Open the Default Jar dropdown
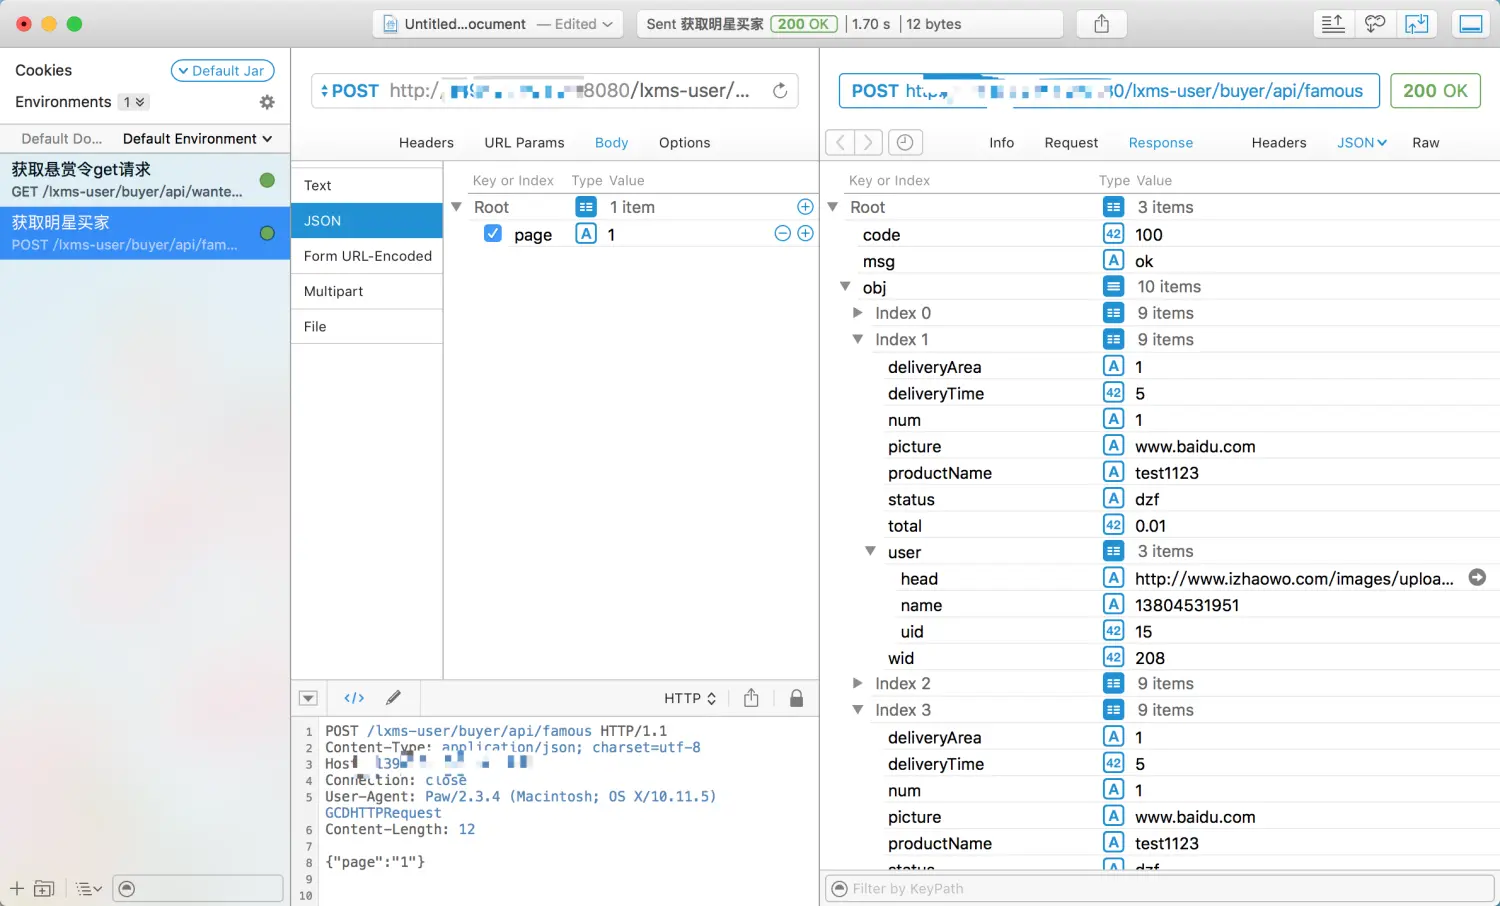1500x906 pixels. pyautogui.click(x=222, y=71)
